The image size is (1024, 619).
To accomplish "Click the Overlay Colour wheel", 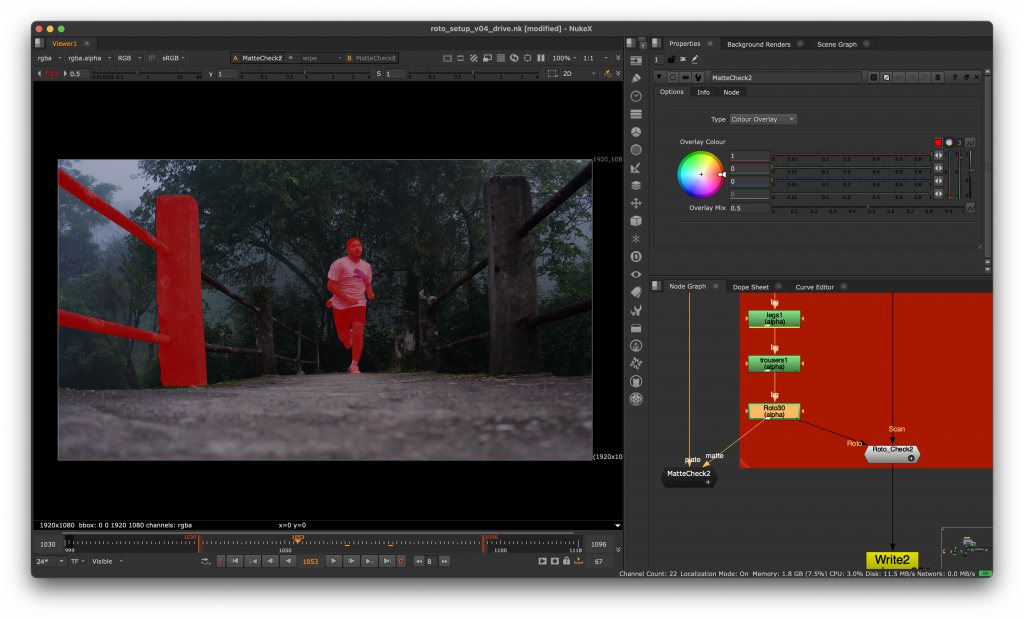I will pos(700,174).
